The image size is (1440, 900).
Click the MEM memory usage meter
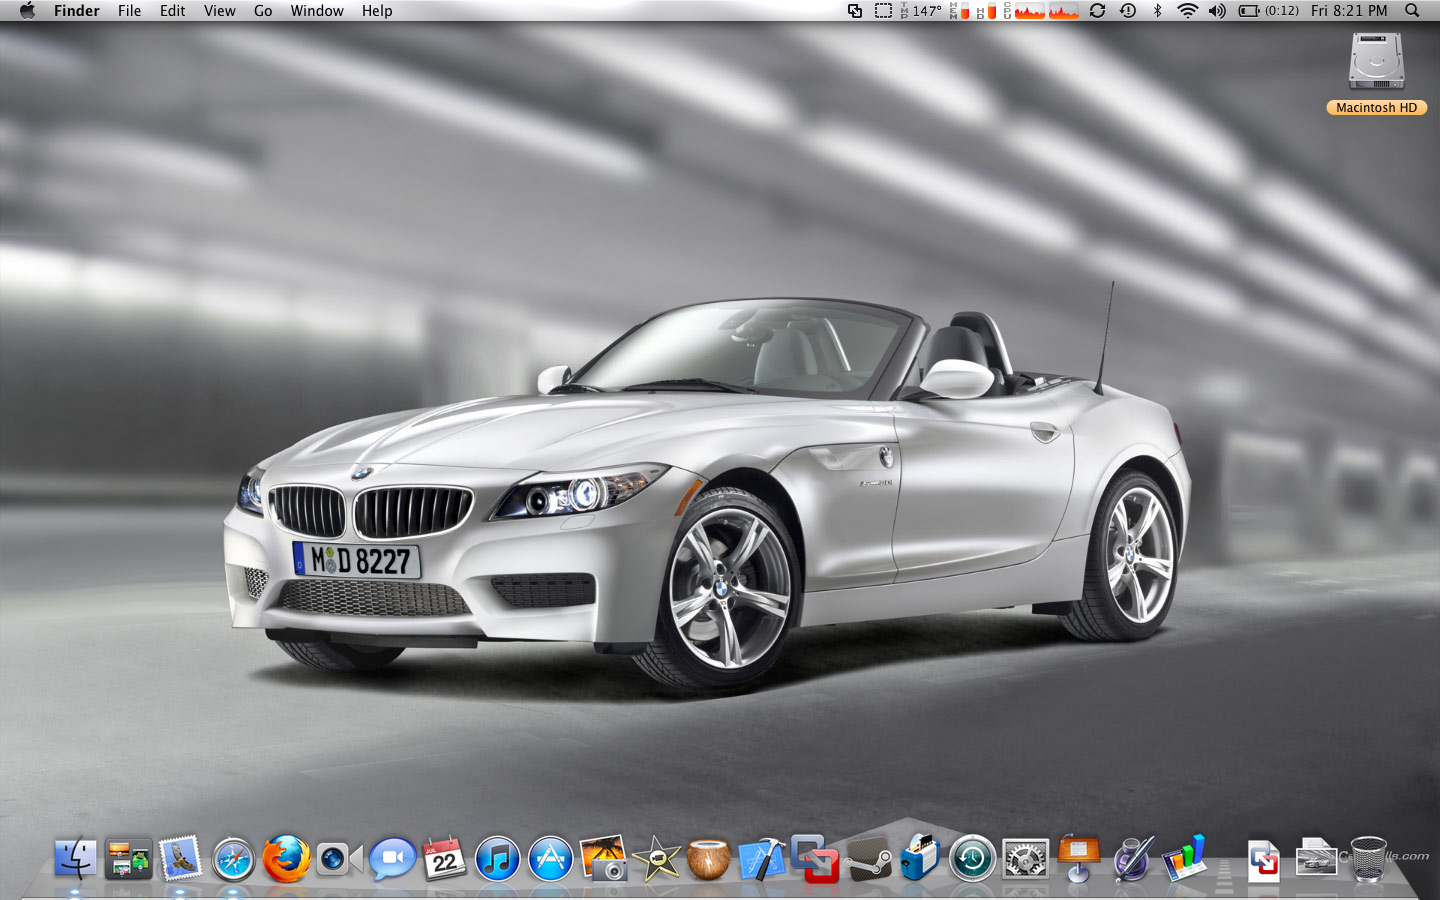pyautogui.click(x=959, y=11)
